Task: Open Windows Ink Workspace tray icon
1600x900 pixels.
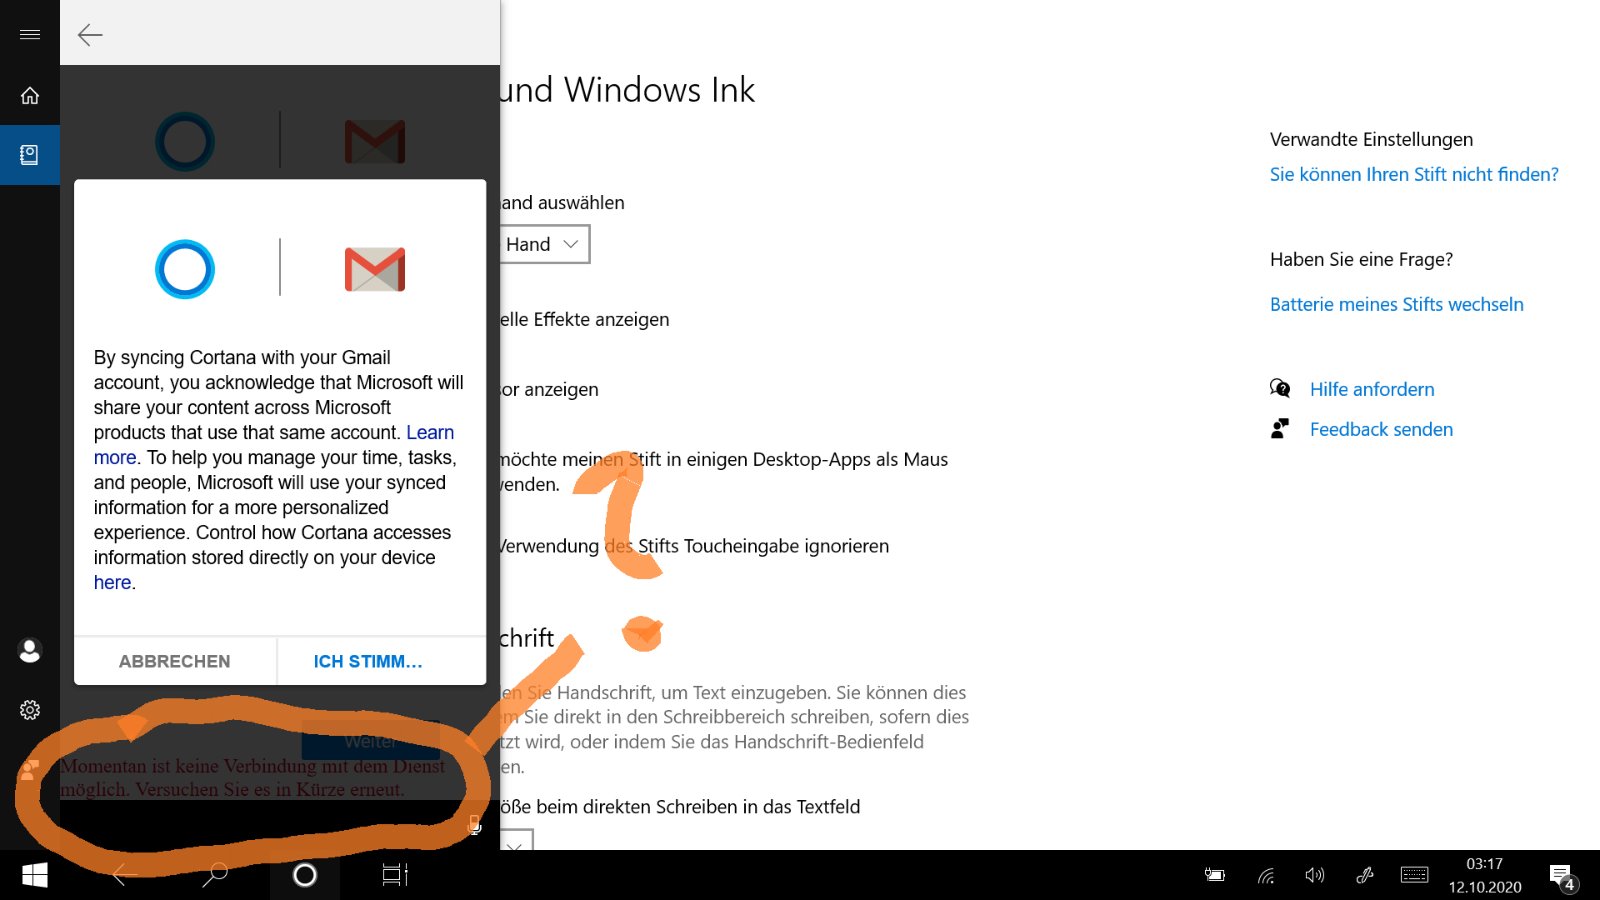Action: click(x=1365, y=875)
